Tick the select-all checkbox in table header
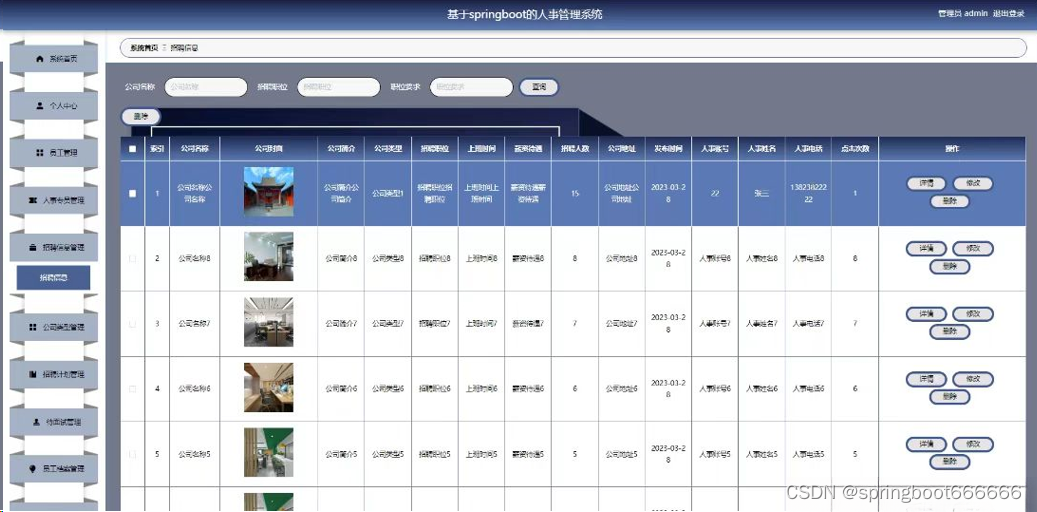This screenshot has width=1037, height=512. point(132,149)
